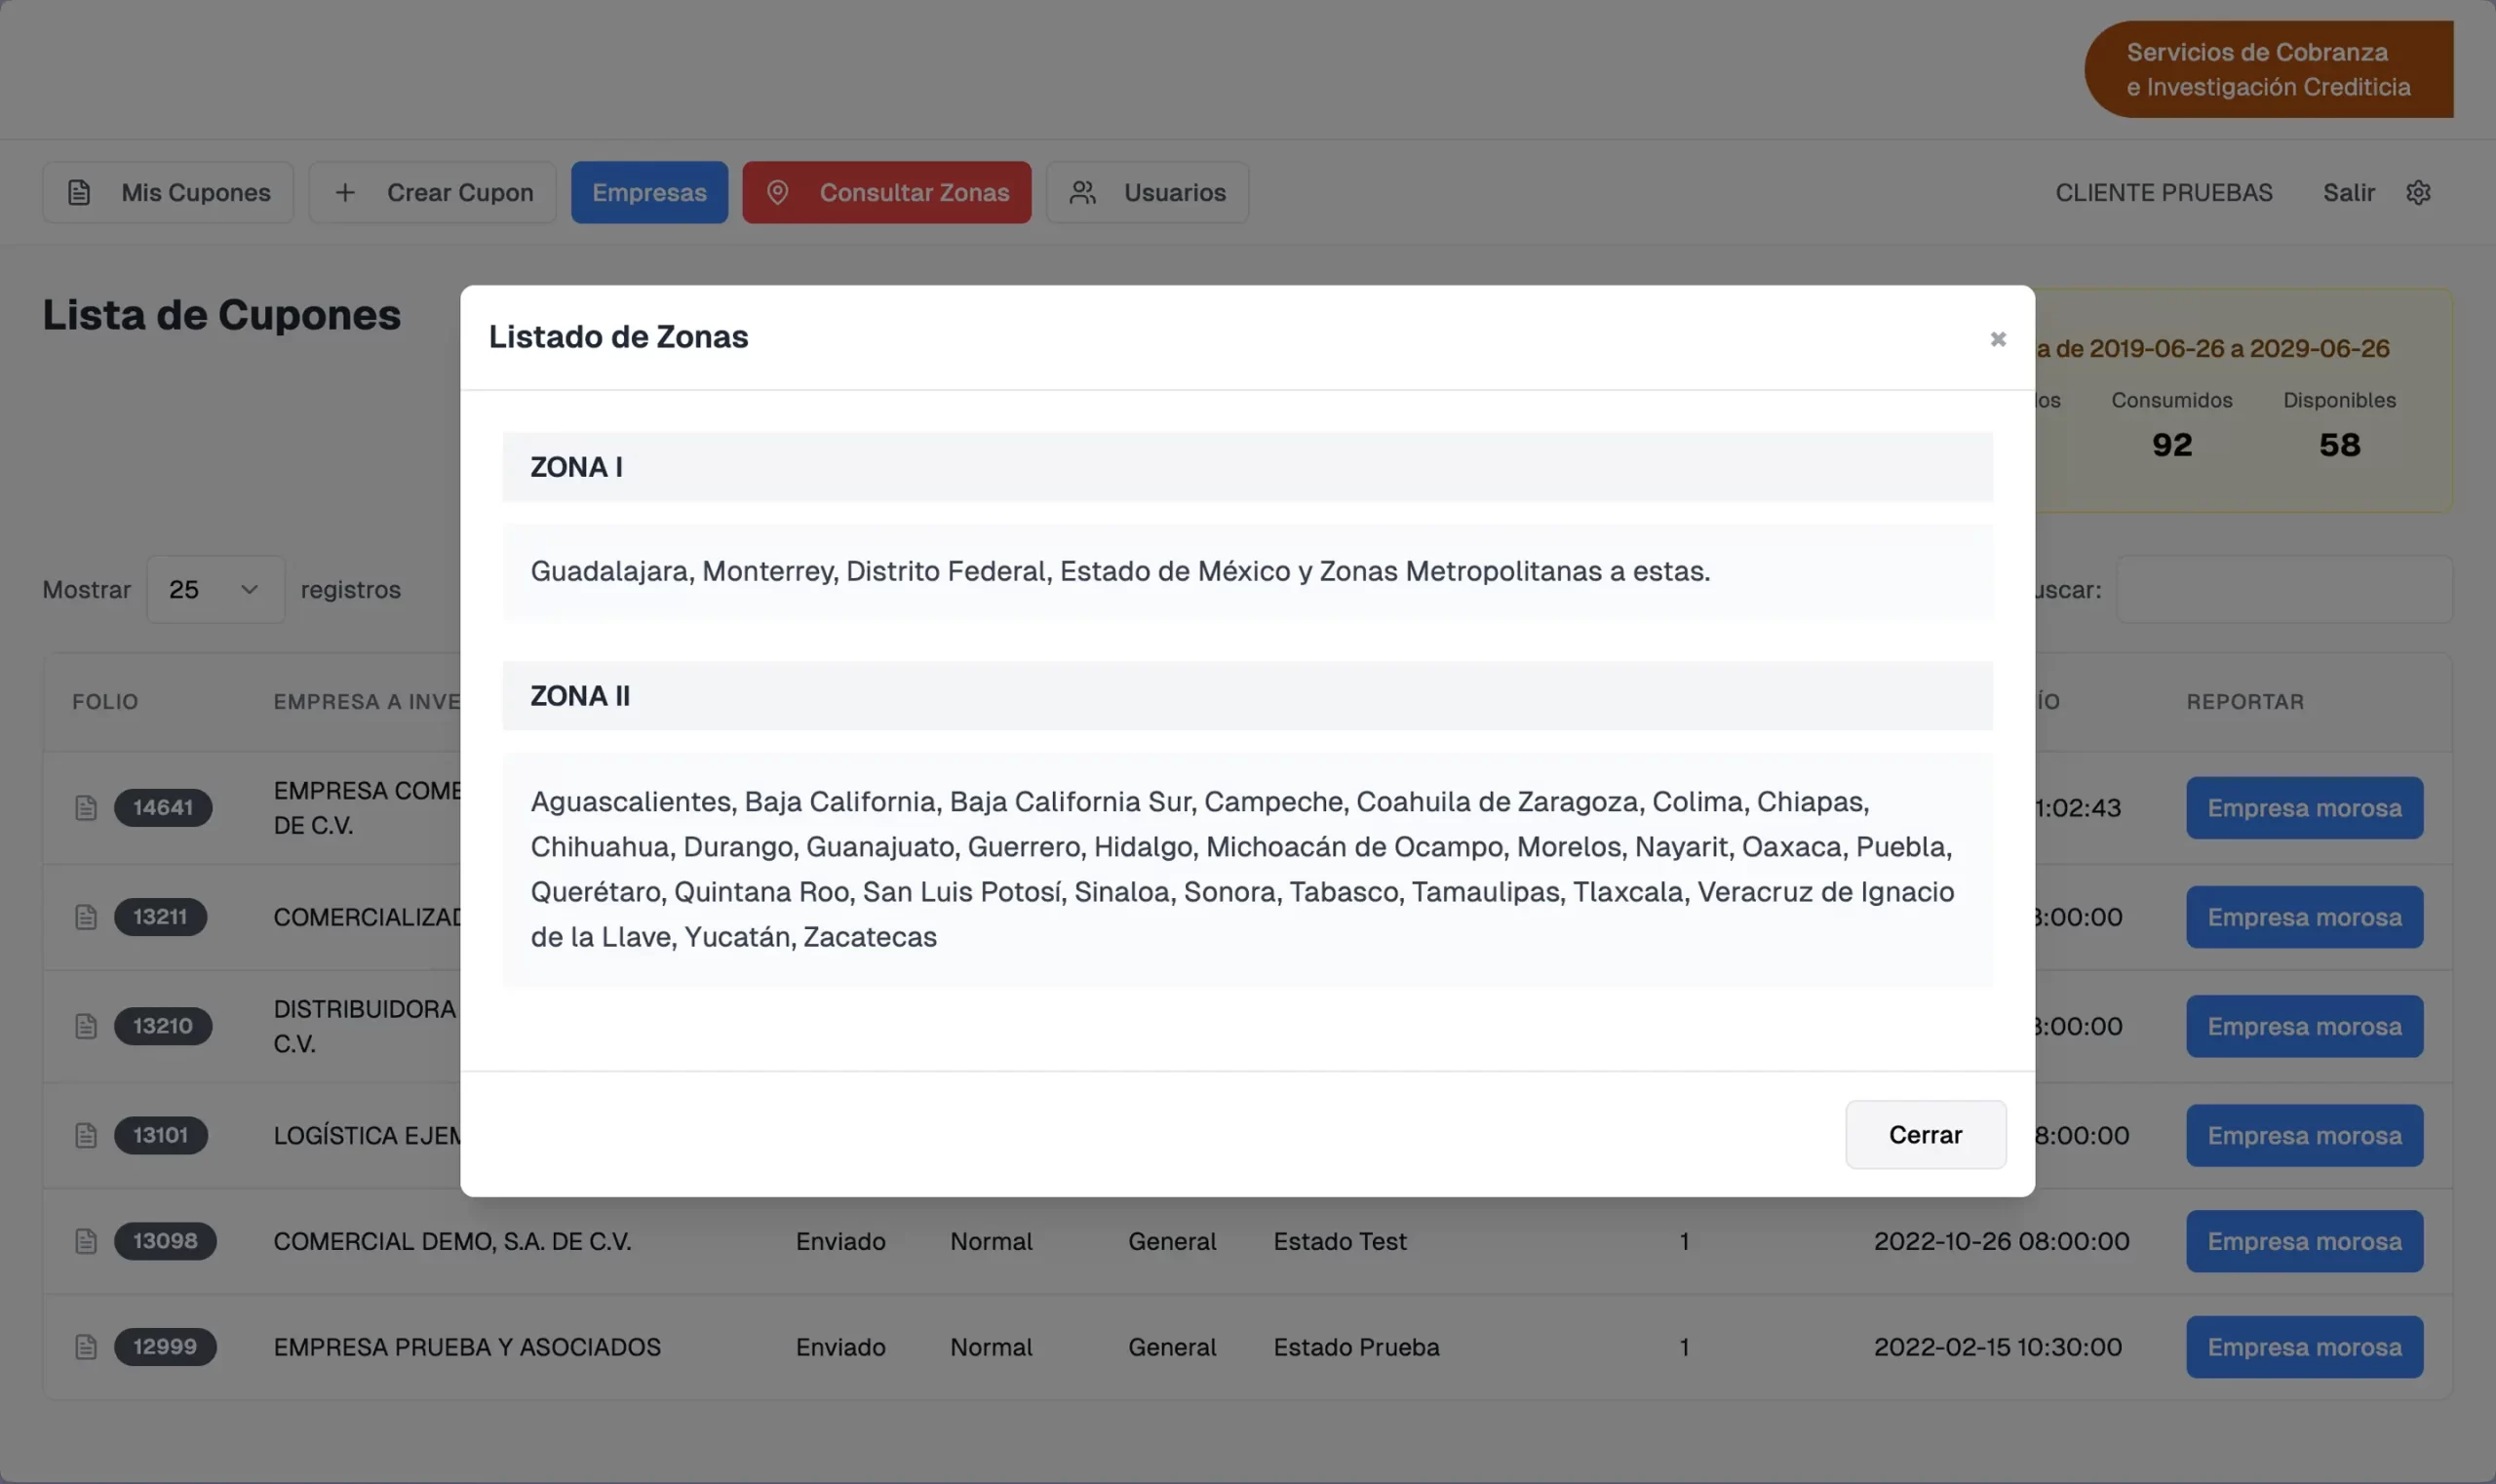Focus the Buscar search field

pyautogui.click(x=2283, y=589)
